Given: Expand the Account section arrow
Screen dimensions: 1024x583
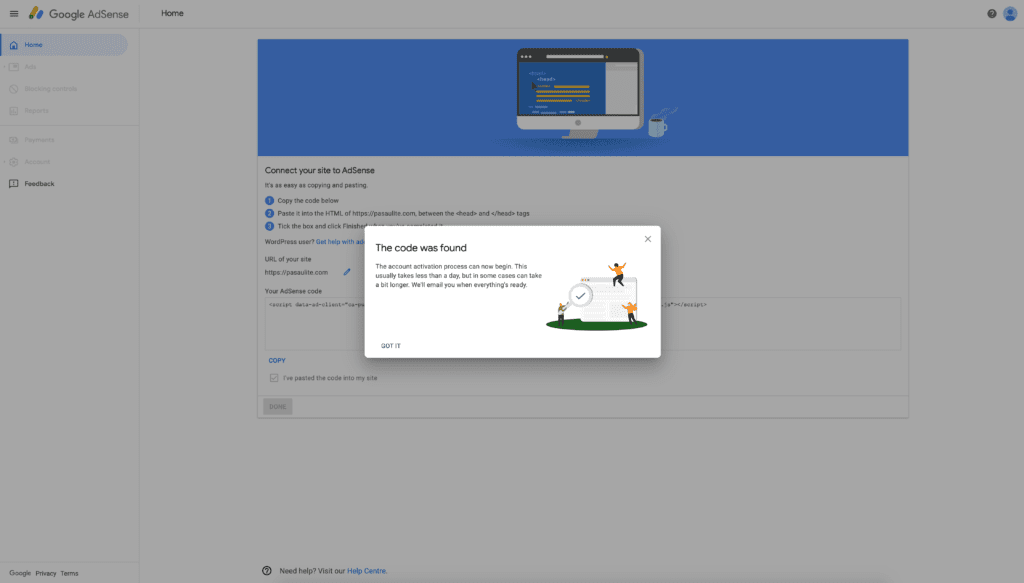Looking at the screenshot, I should click(4, 162).
